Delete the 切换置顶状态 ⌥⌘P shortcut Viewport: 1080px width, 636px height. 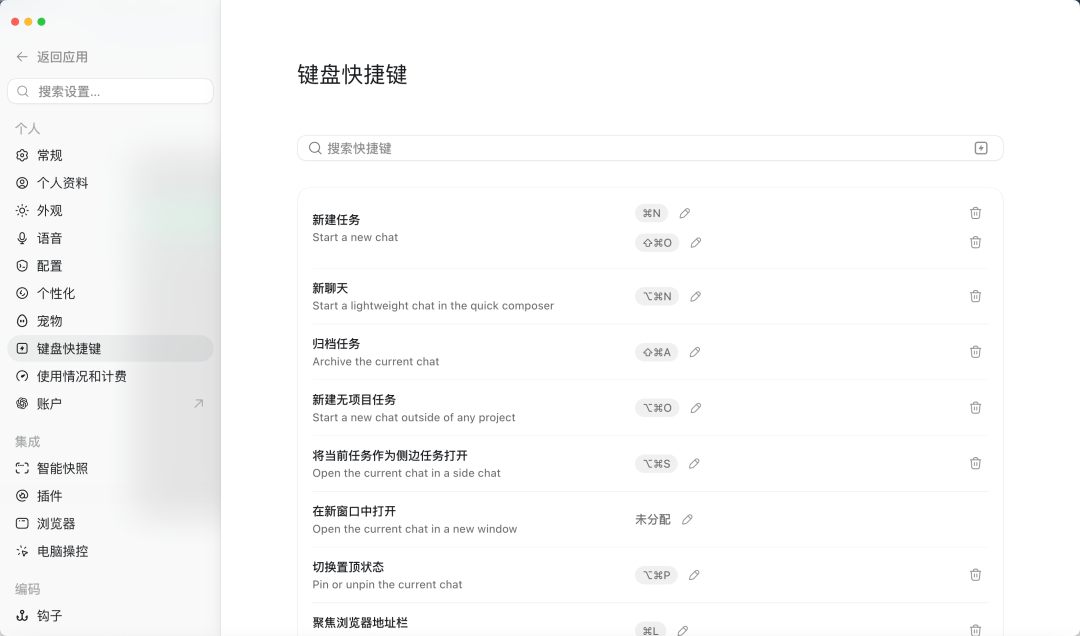(975, 575)
